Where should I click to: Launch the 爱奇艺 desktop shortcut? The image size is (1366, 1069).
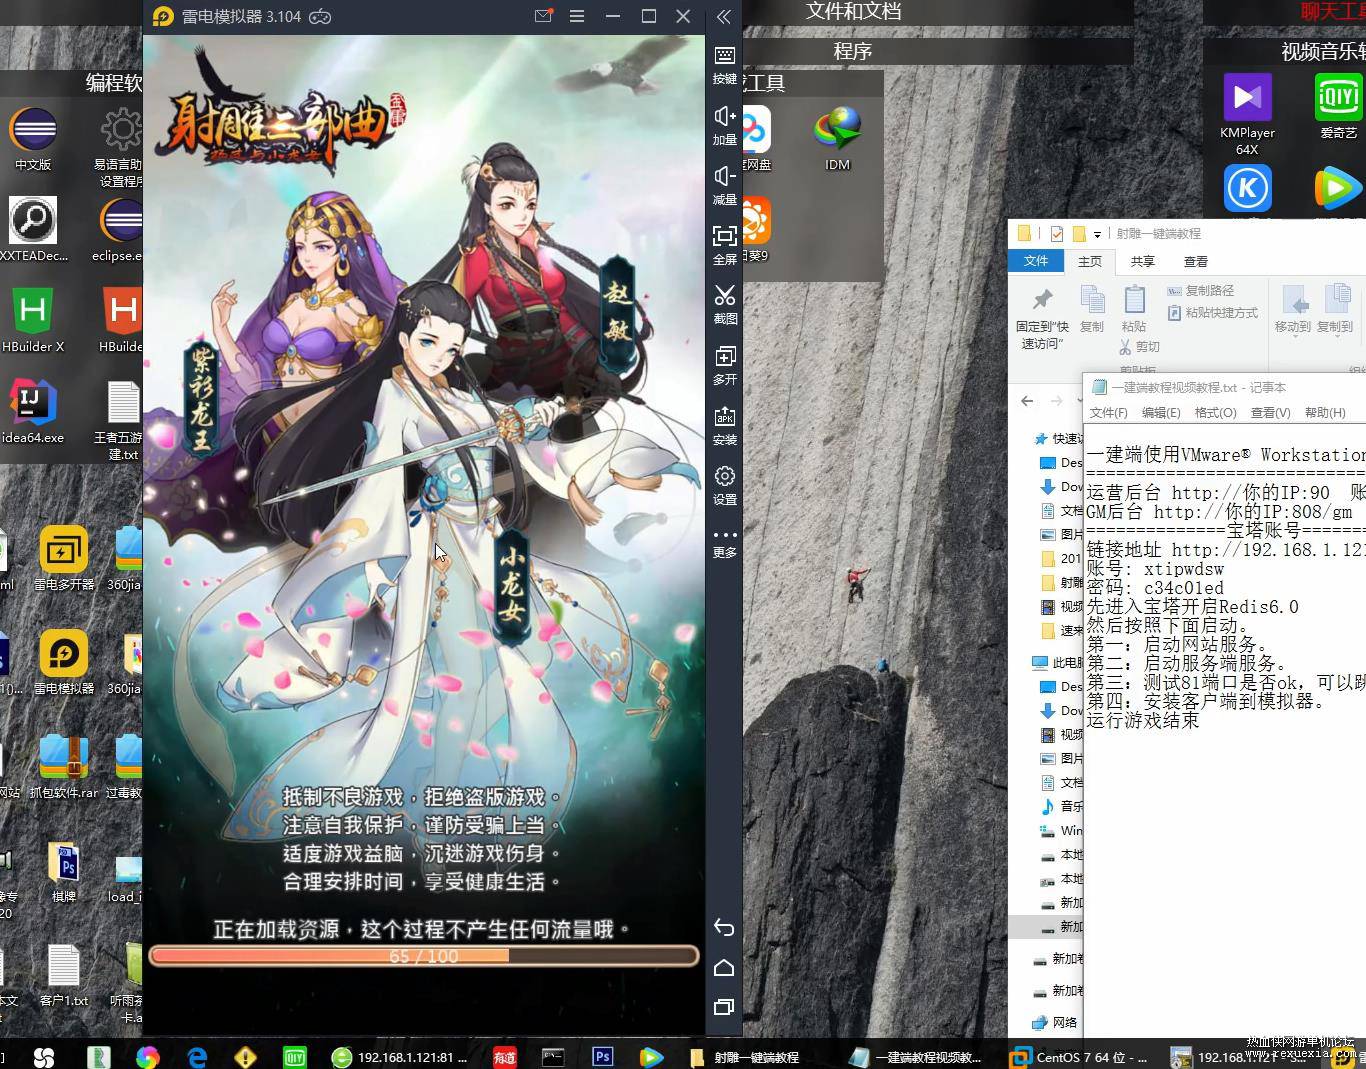click(1338, 106)
